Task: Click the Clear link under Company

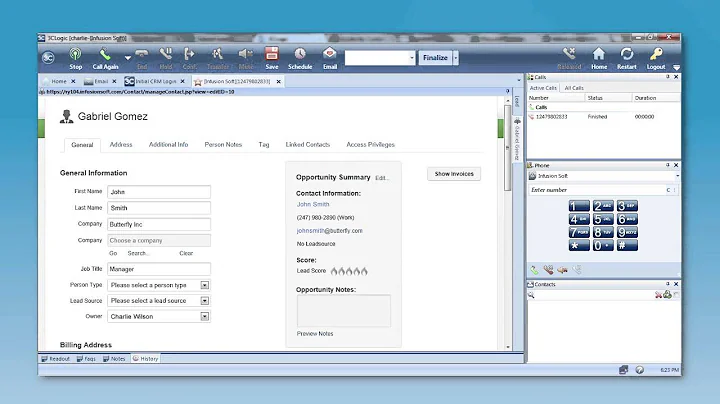Action: [x=186, y=253]
